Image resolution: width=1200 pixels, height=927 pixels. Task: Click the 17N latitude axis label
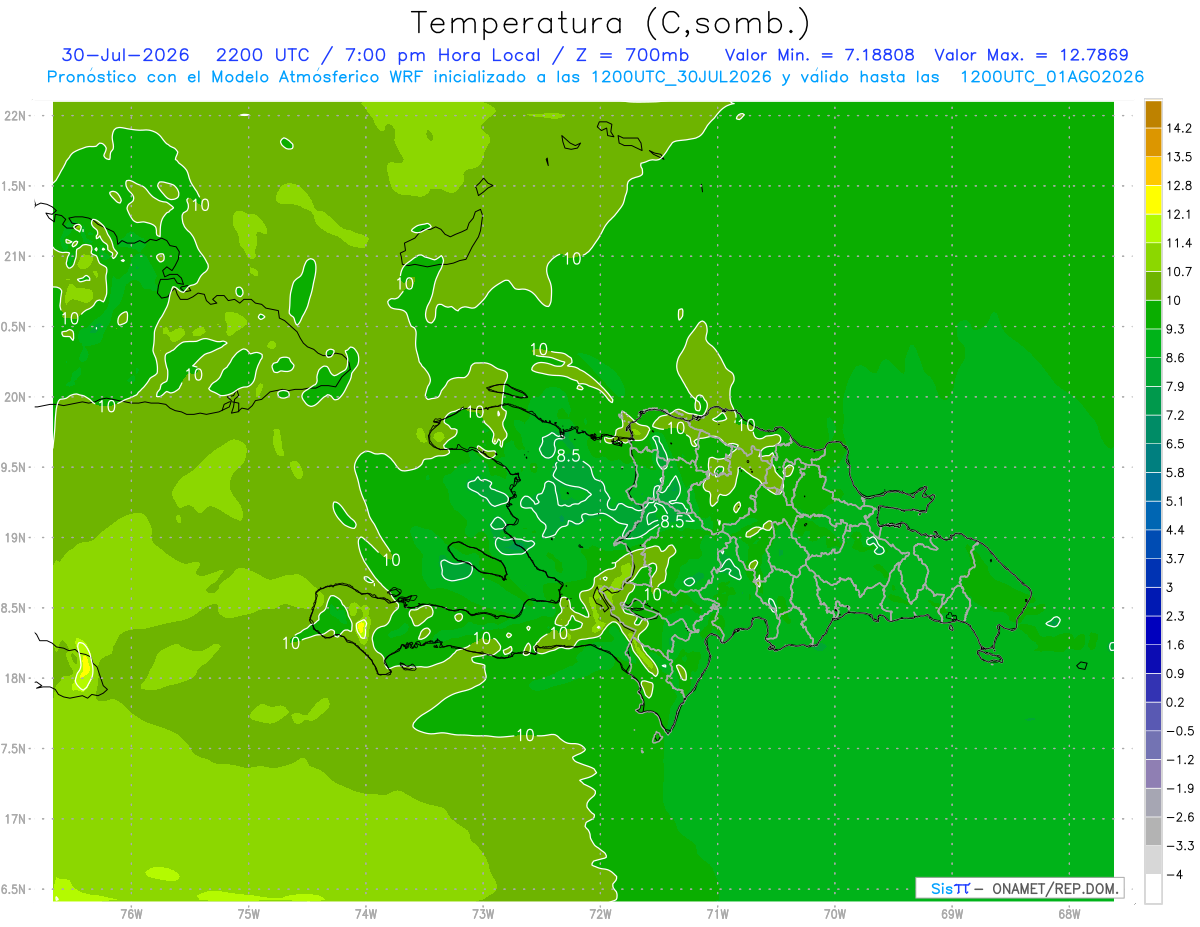(x=15, y=819)
